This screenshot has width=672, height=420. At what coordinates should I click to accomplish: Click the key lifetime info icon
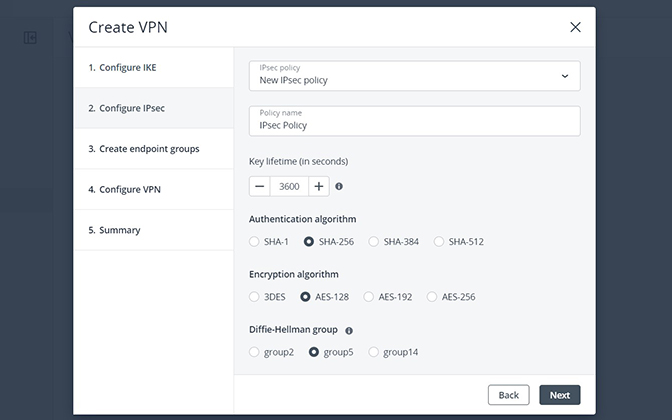[339, 186]
